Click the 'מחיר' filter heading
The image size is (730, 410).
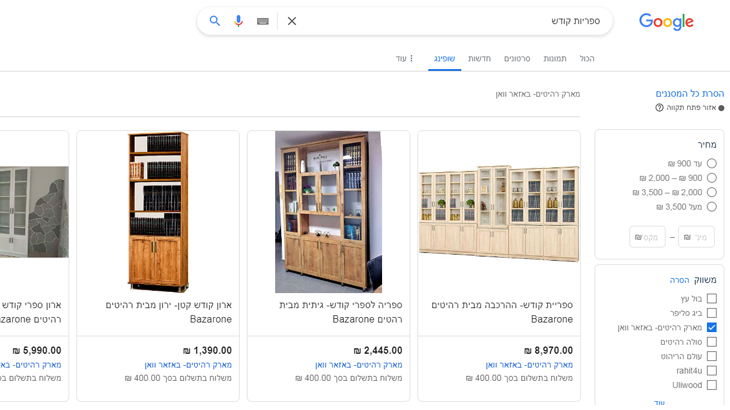tap(707, 145)
